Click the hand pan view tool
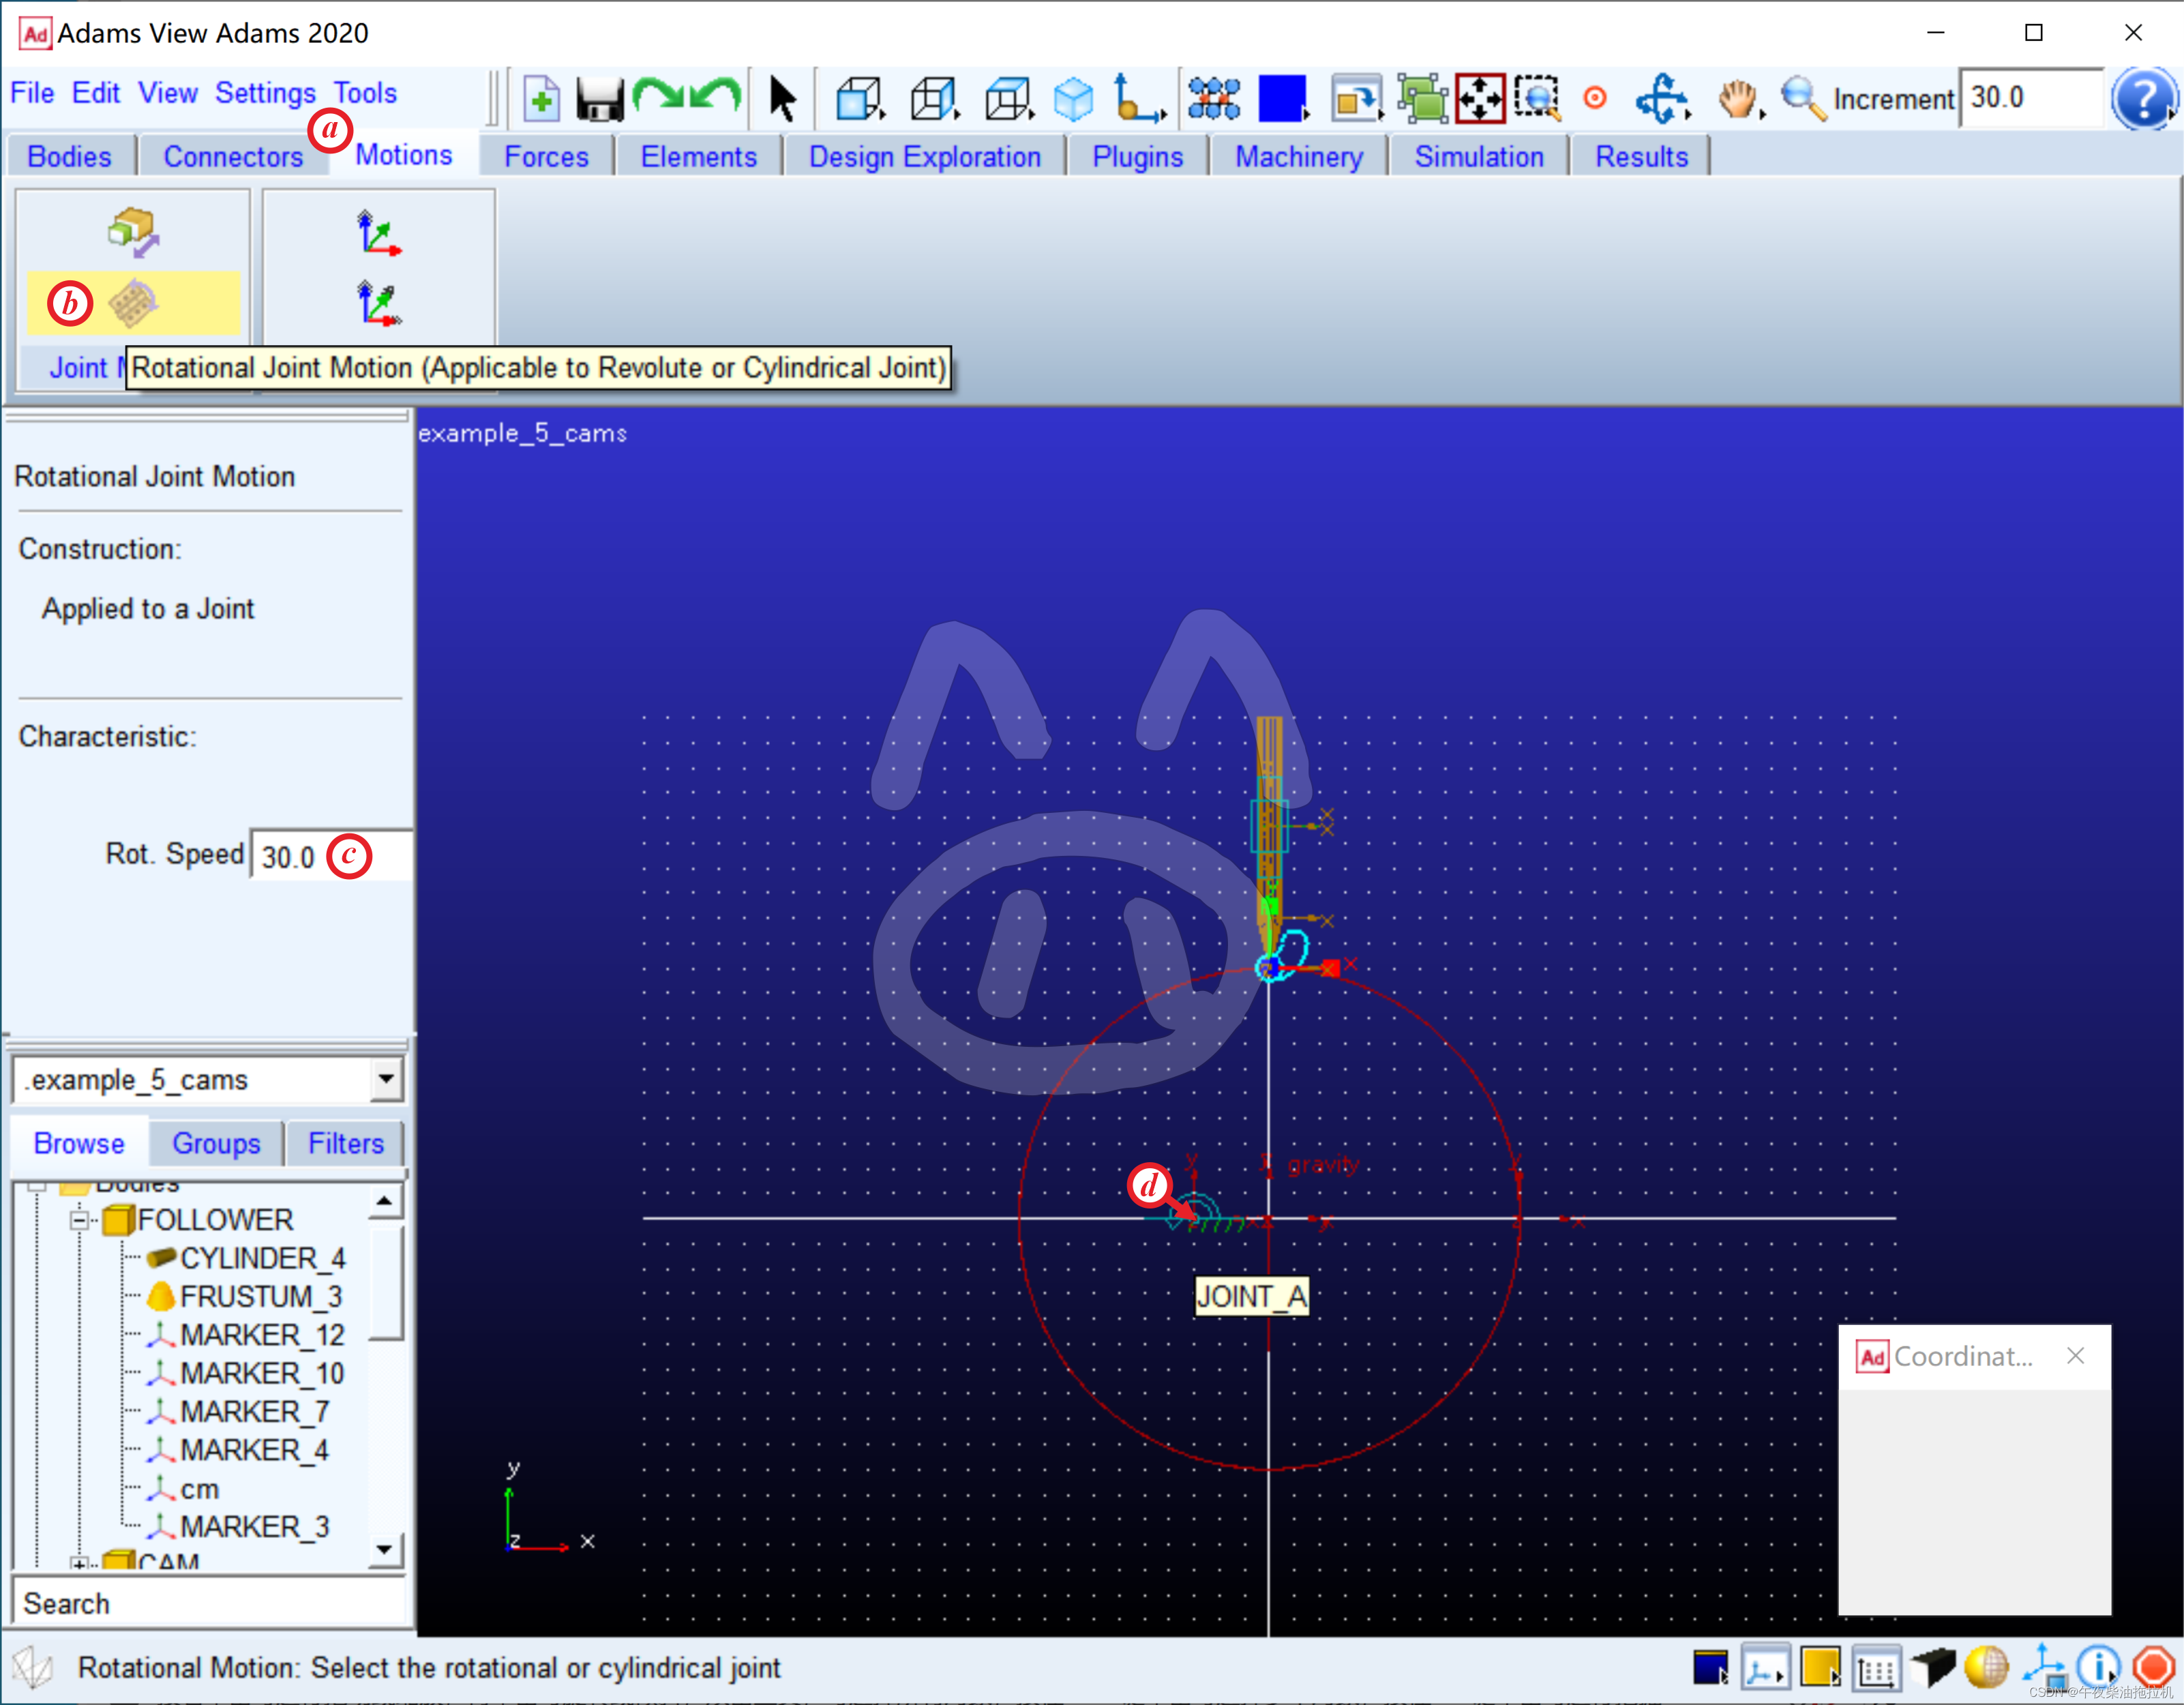2184x1705 pixels. click(x=1738, y=99)
